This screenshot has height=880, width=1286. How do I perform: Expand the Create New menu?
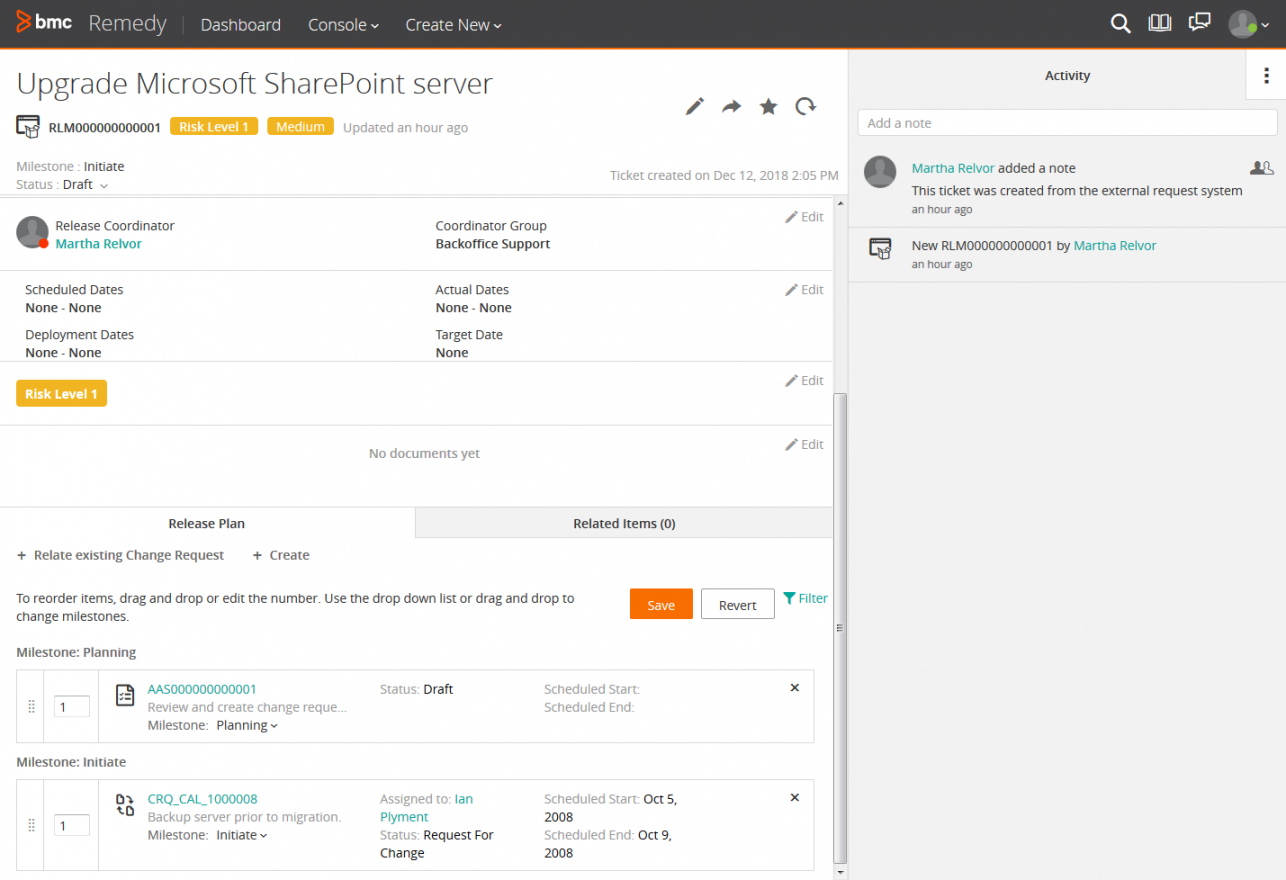click(453, 25)
